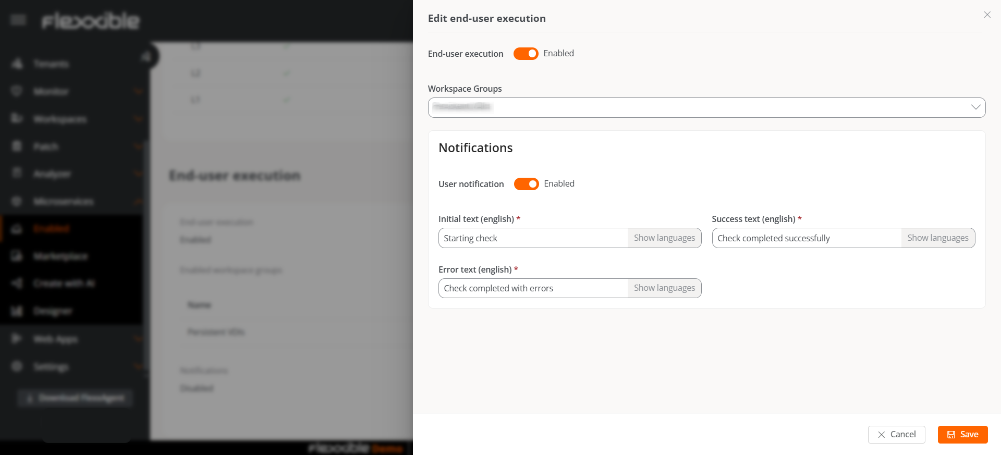
Task: Click the Monitor shield icon in the sidebar
Action: coord(17,91)
